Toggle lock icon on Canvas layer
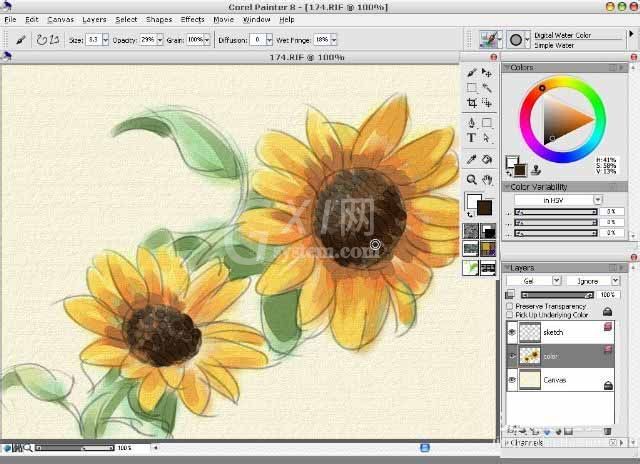Image resolution: width=640 pixels, height=464 pixels. pyautogui.click(x=608, y=385)
